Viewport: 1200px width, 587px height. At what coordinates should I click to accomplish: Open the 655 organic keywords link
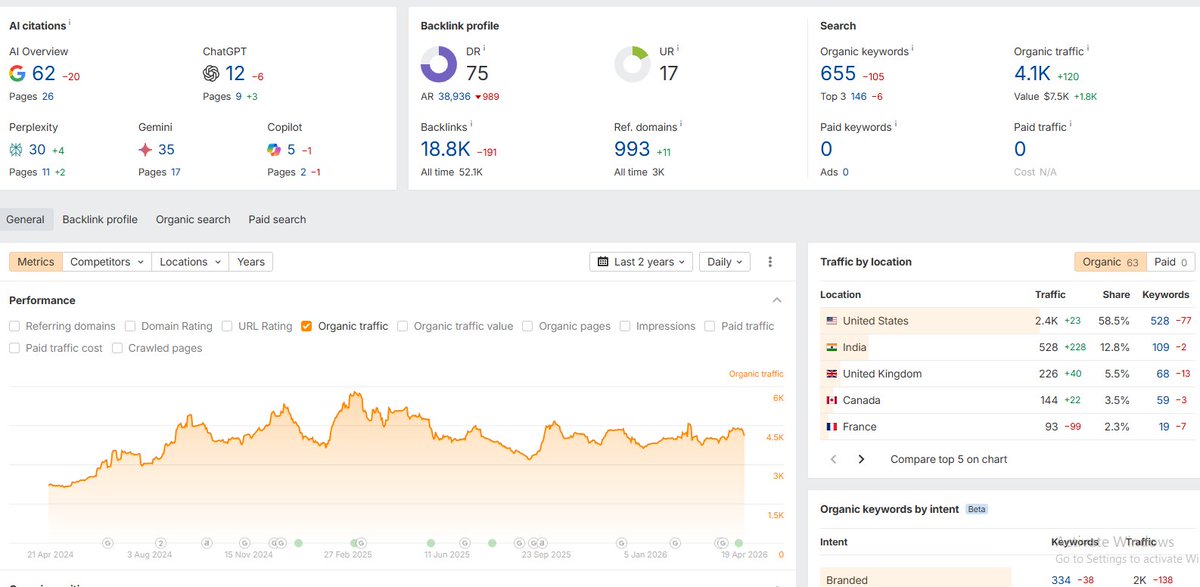[838, 73]
